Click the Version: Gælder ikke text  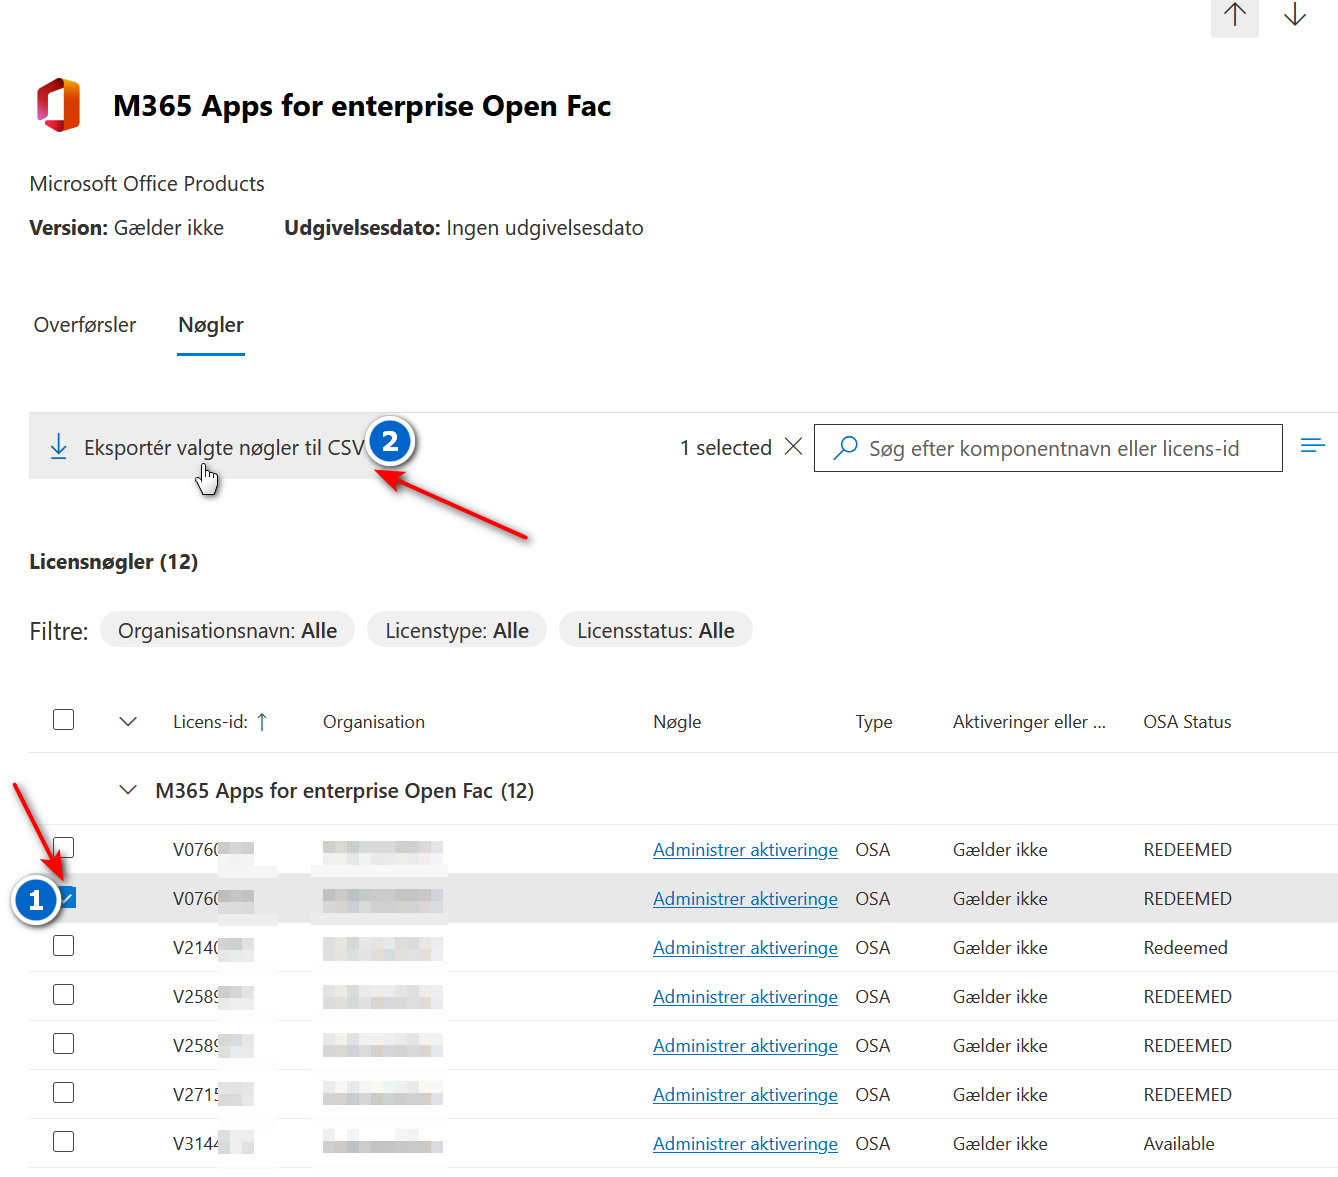127,228
